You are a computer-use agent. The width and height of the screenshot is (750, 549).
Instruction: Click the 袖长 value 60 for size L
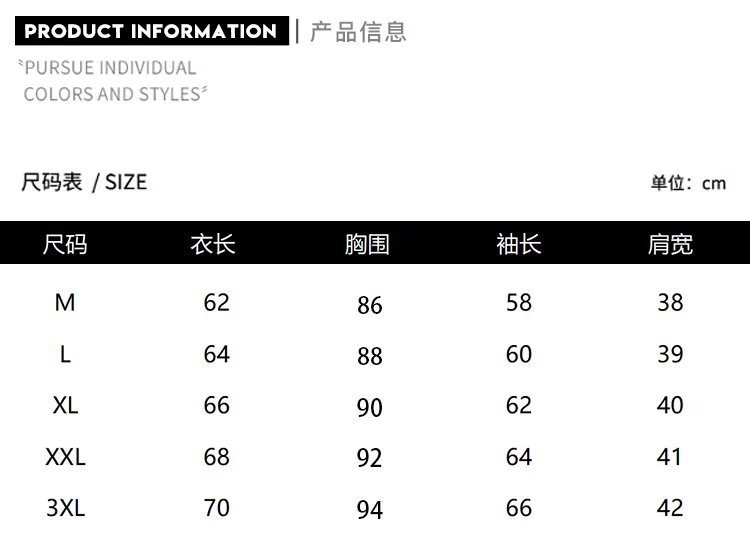coord(519,354)
